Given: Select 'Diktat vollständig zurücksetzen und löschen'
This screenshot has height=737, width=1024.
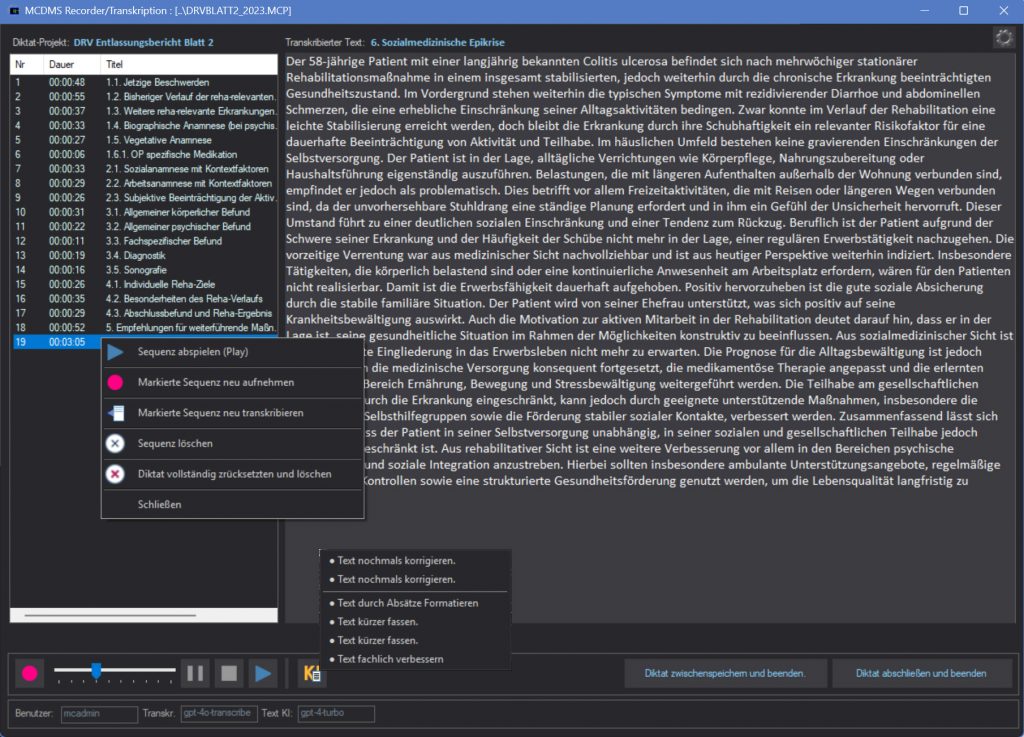Looking at the screenshot, I should 234,474.
